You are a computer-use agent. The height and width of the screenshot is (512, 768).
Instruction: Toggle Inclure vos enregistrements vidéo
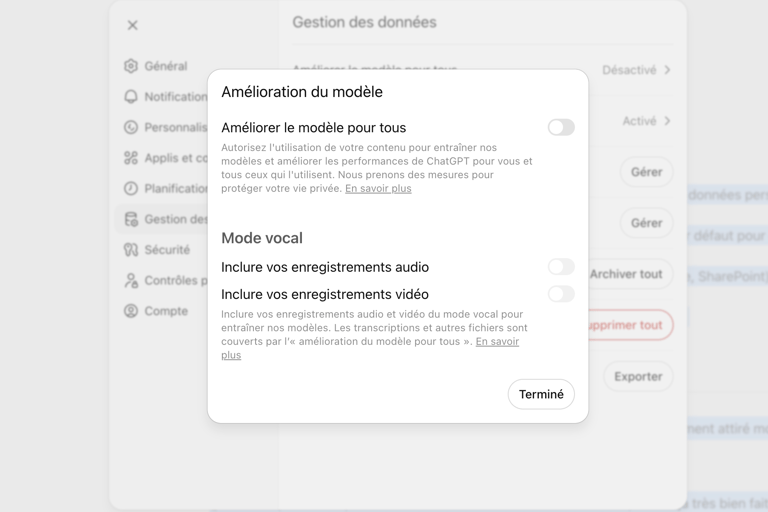(561, 294)
